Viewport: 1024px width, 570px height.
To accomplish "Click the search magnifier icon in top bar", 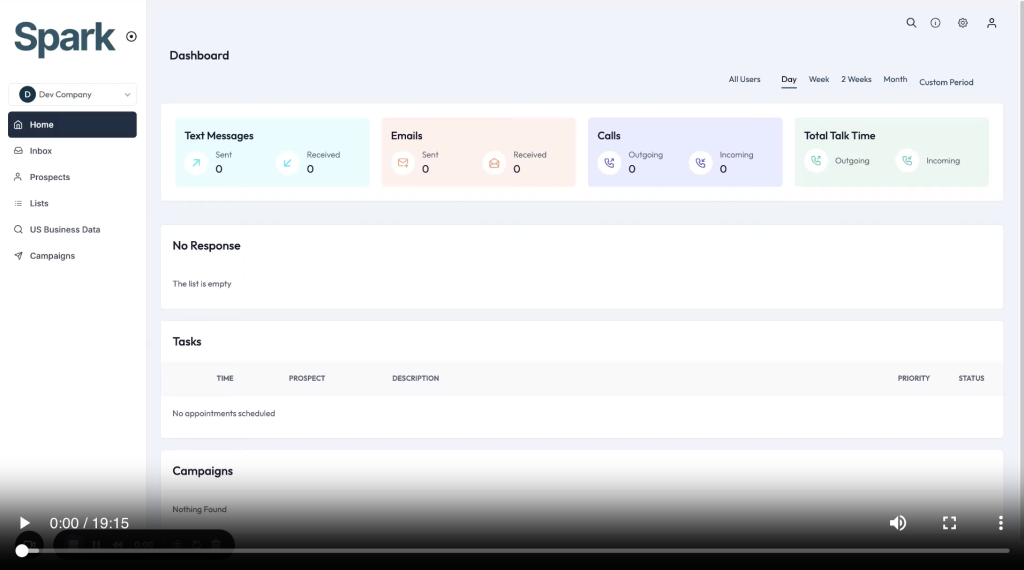I will [x=911, y=23].
